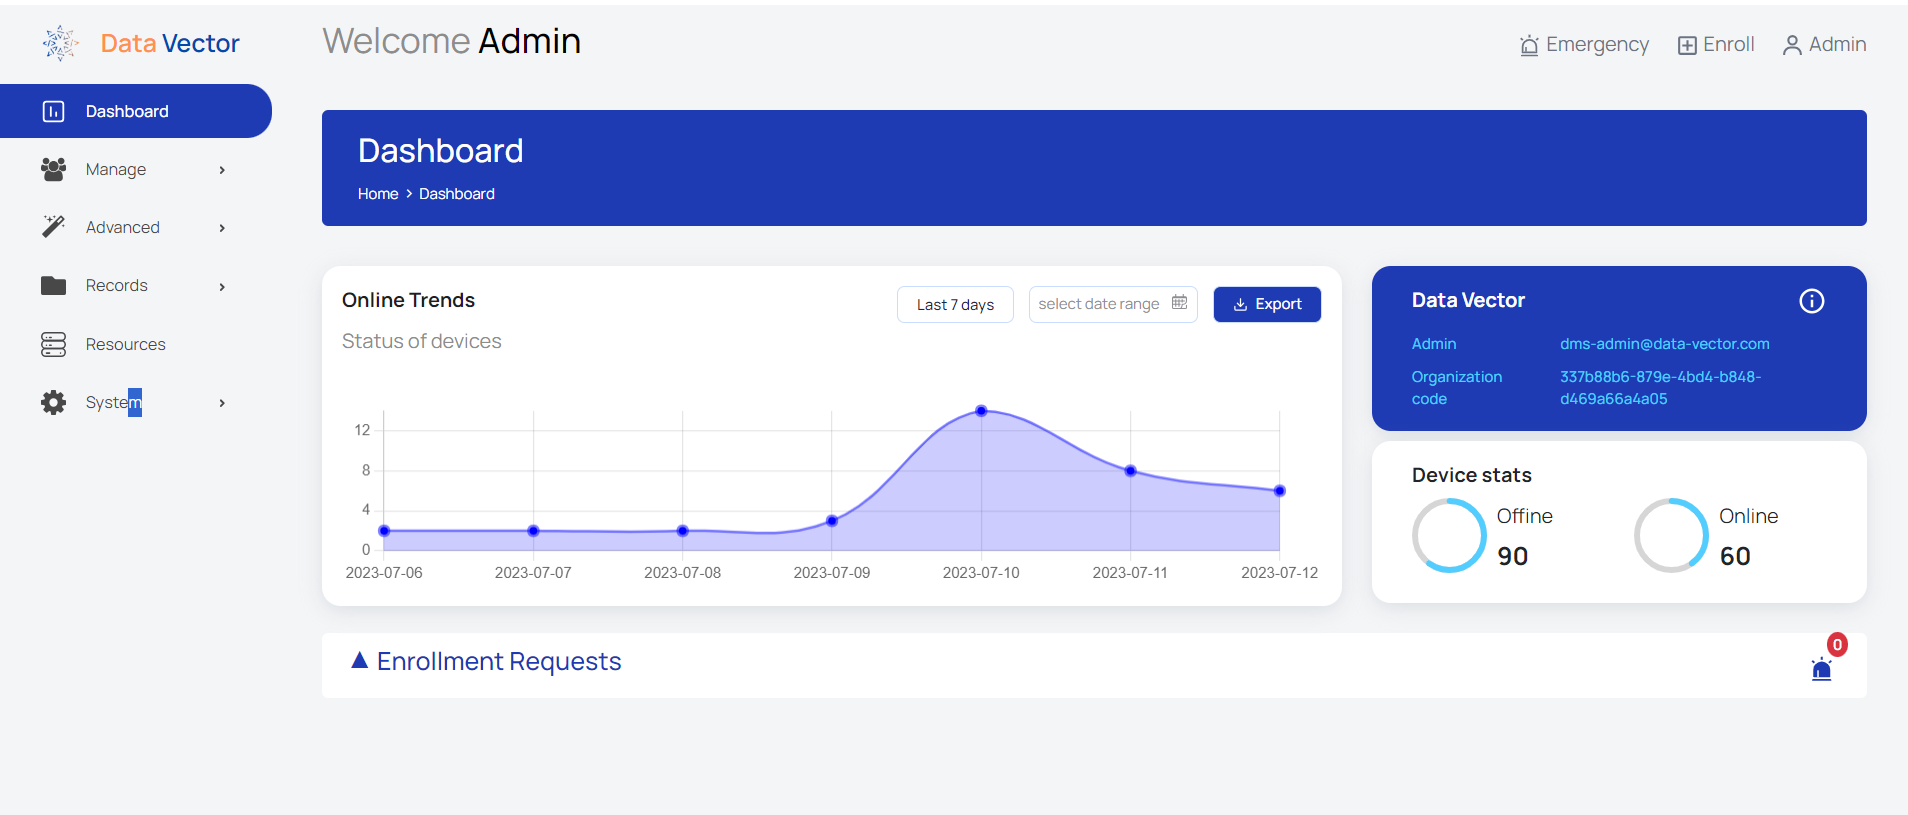
Task: Expand the Advanced submenu arrow
Action: [222, 228]
